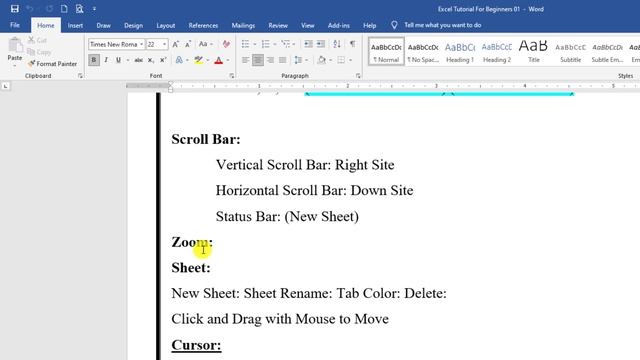Switch to the Layout tab

166,25
